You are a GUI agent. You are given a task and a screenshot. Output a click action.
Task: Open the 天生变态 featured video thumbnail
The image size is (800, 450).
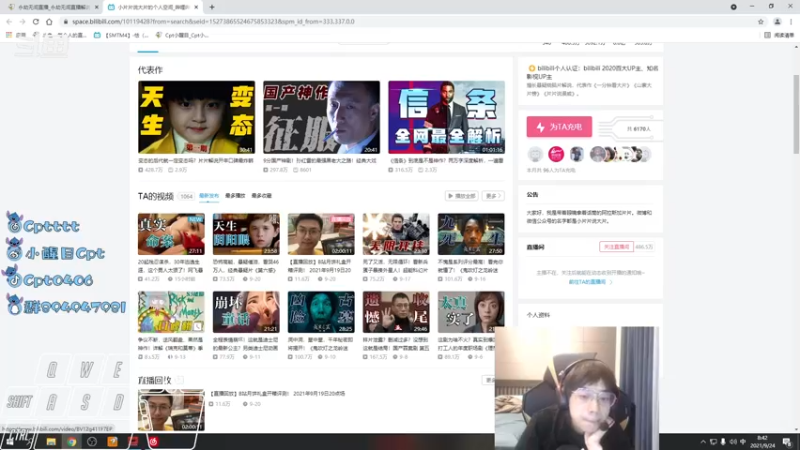(x=196, y=117)
